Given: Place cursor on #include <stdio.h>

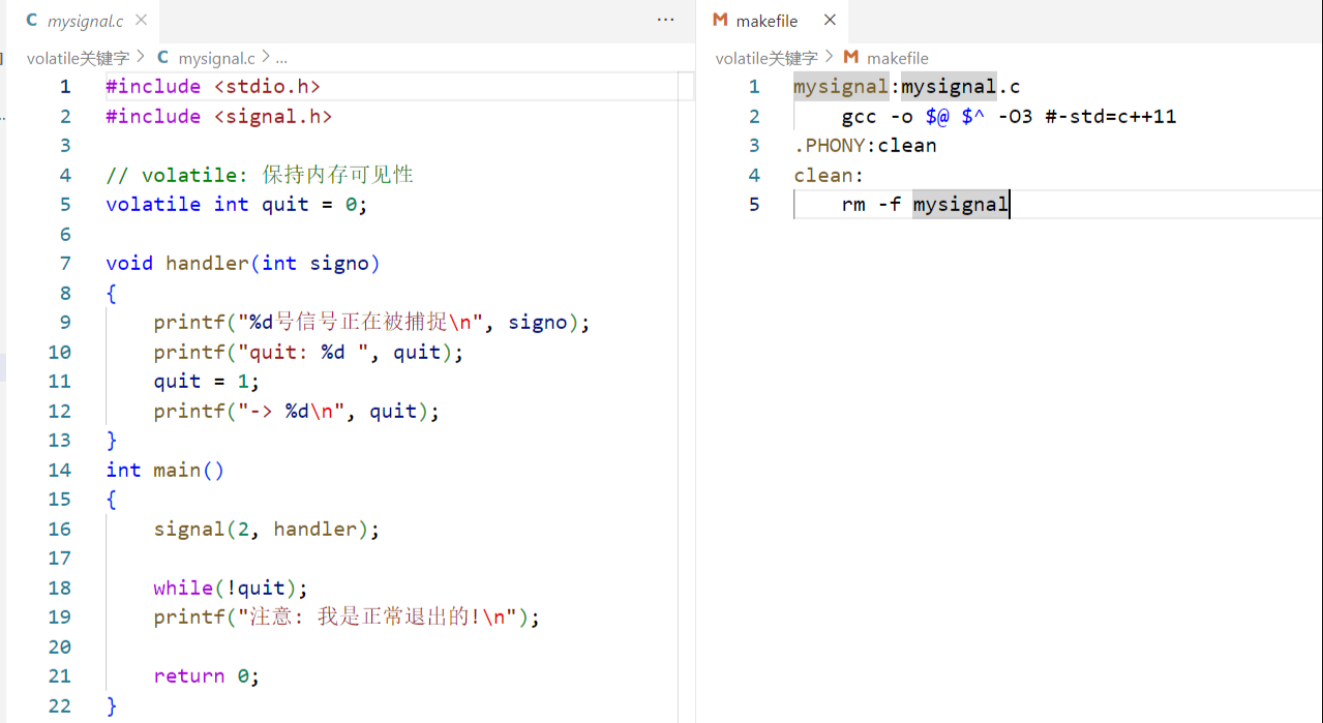Looking at the screenshot, I should coord(213,86).
